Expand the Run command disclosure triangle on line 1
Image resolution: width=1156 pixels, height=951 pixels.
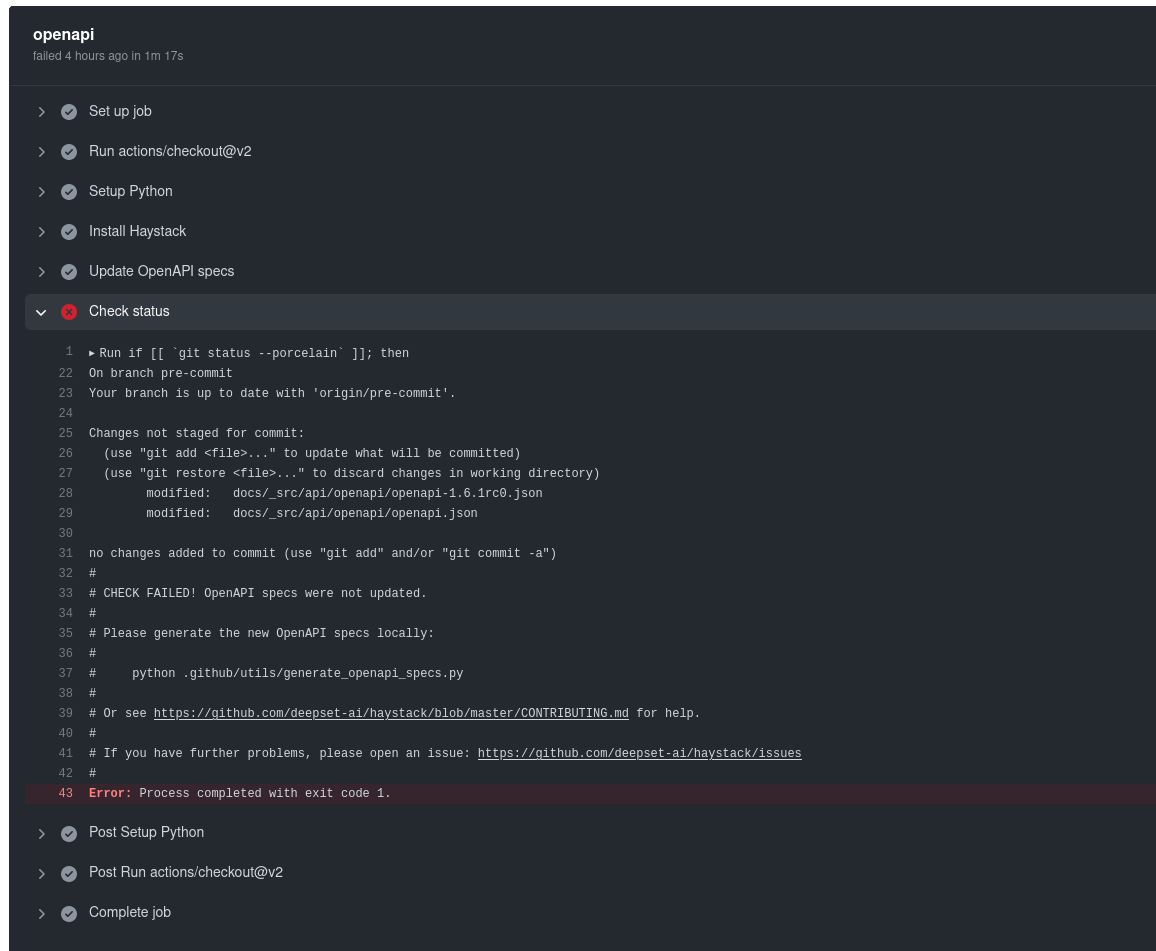[x=92, y=353]
